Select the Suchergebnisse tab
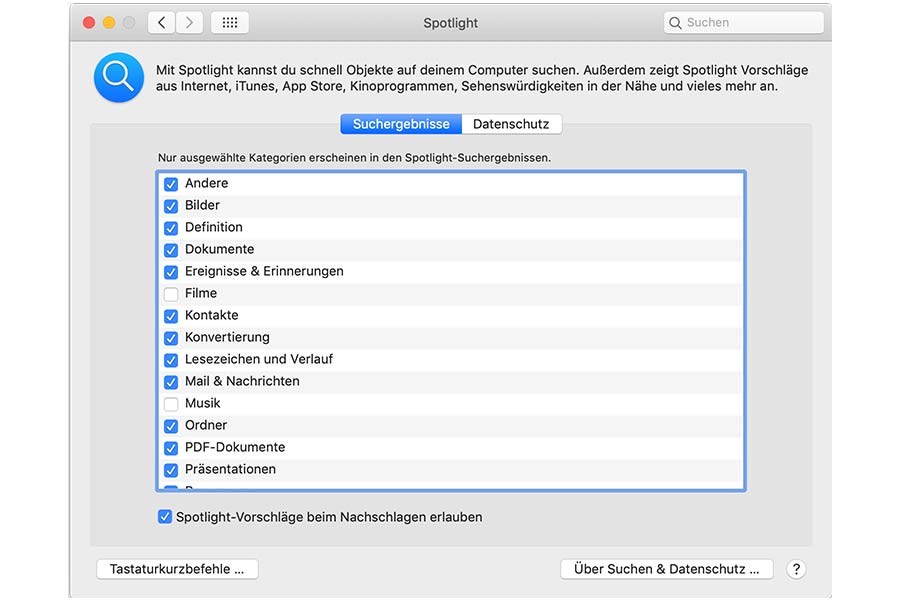This screenshot has width=900, height=600. tap(401, 125)
